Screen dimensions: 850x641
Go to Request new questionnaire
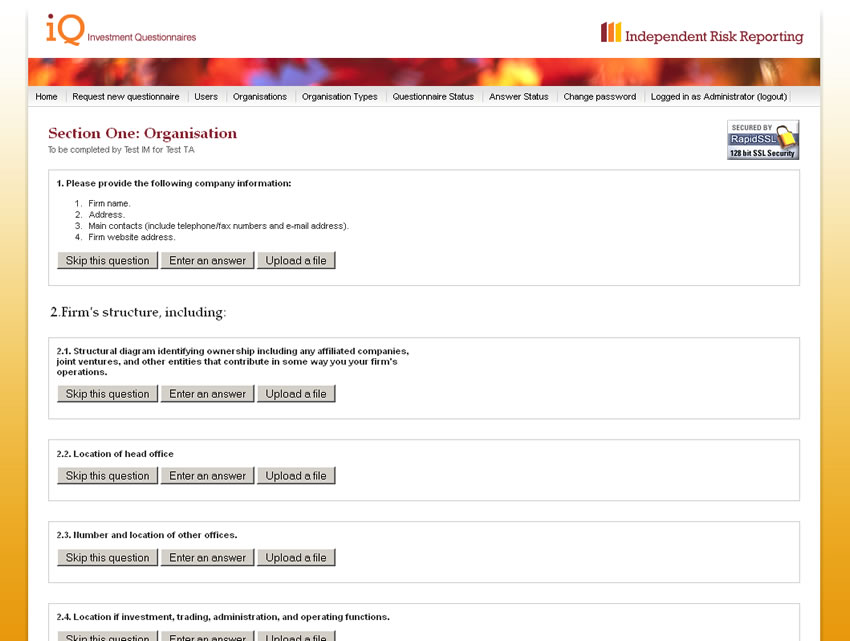click(x=126, y=97)
